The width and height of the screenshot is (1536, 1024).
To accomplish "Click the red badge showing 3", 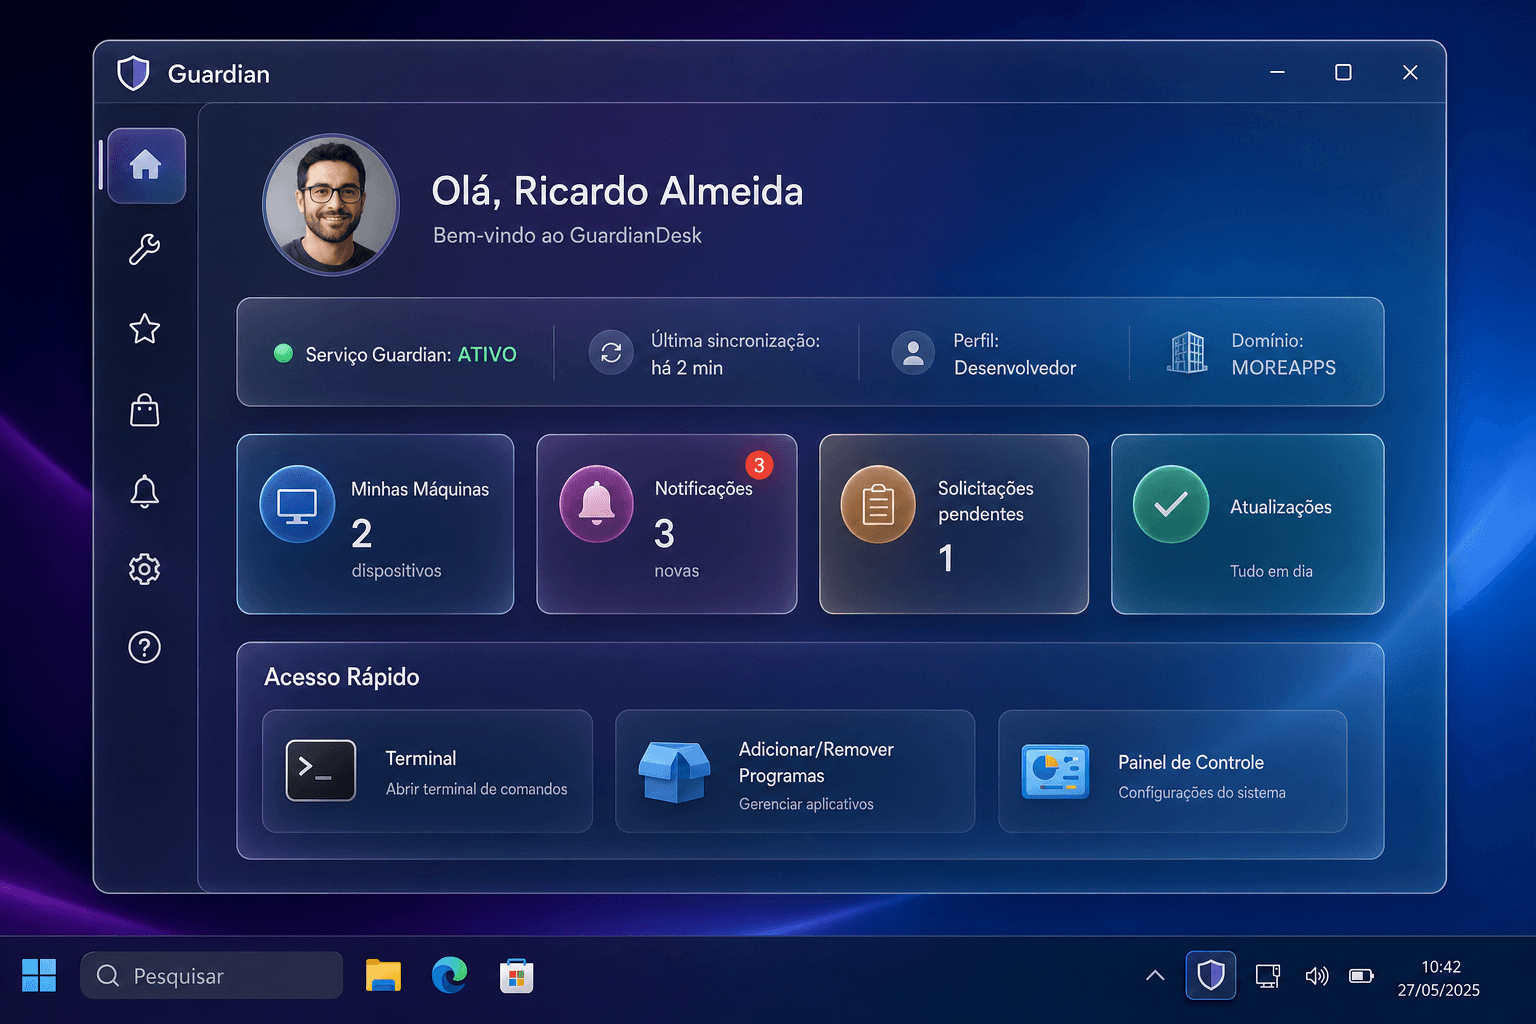I will pyautogui.click(x=759, y=465).
